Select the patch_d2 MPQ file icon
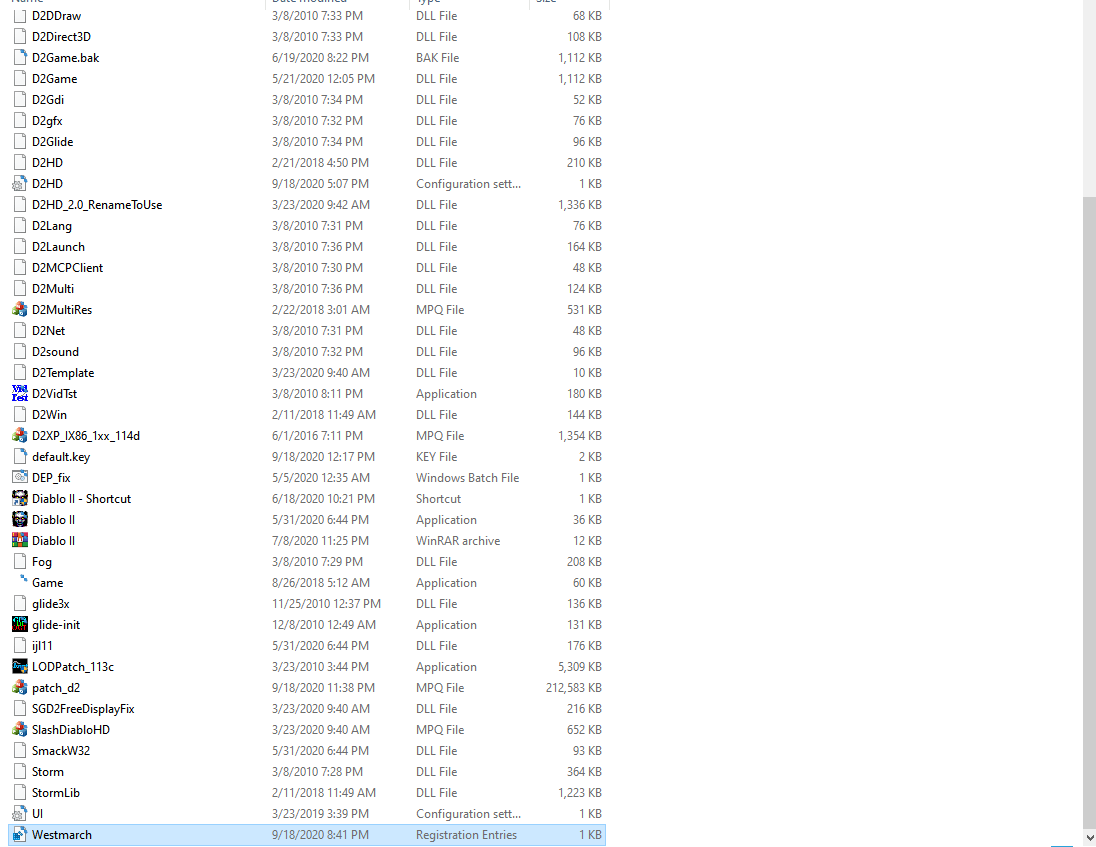1096x847 pixels. (20, 687)
